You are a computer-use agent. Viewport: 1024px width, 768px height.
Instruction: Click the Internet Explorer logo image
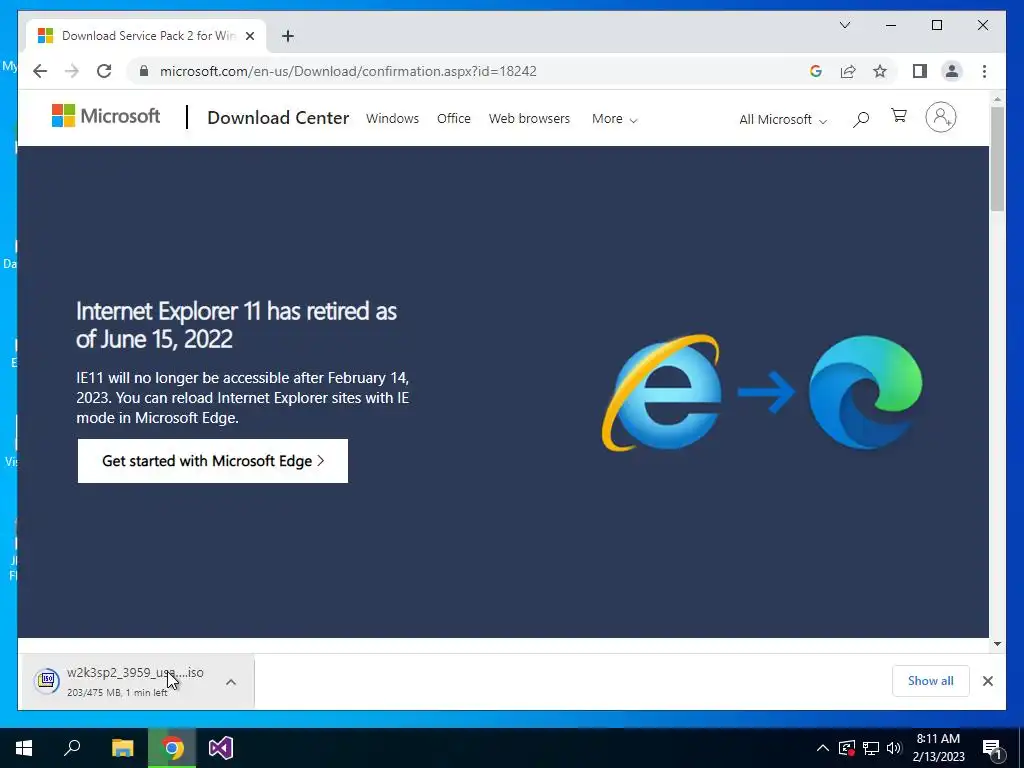pos(662,392)
